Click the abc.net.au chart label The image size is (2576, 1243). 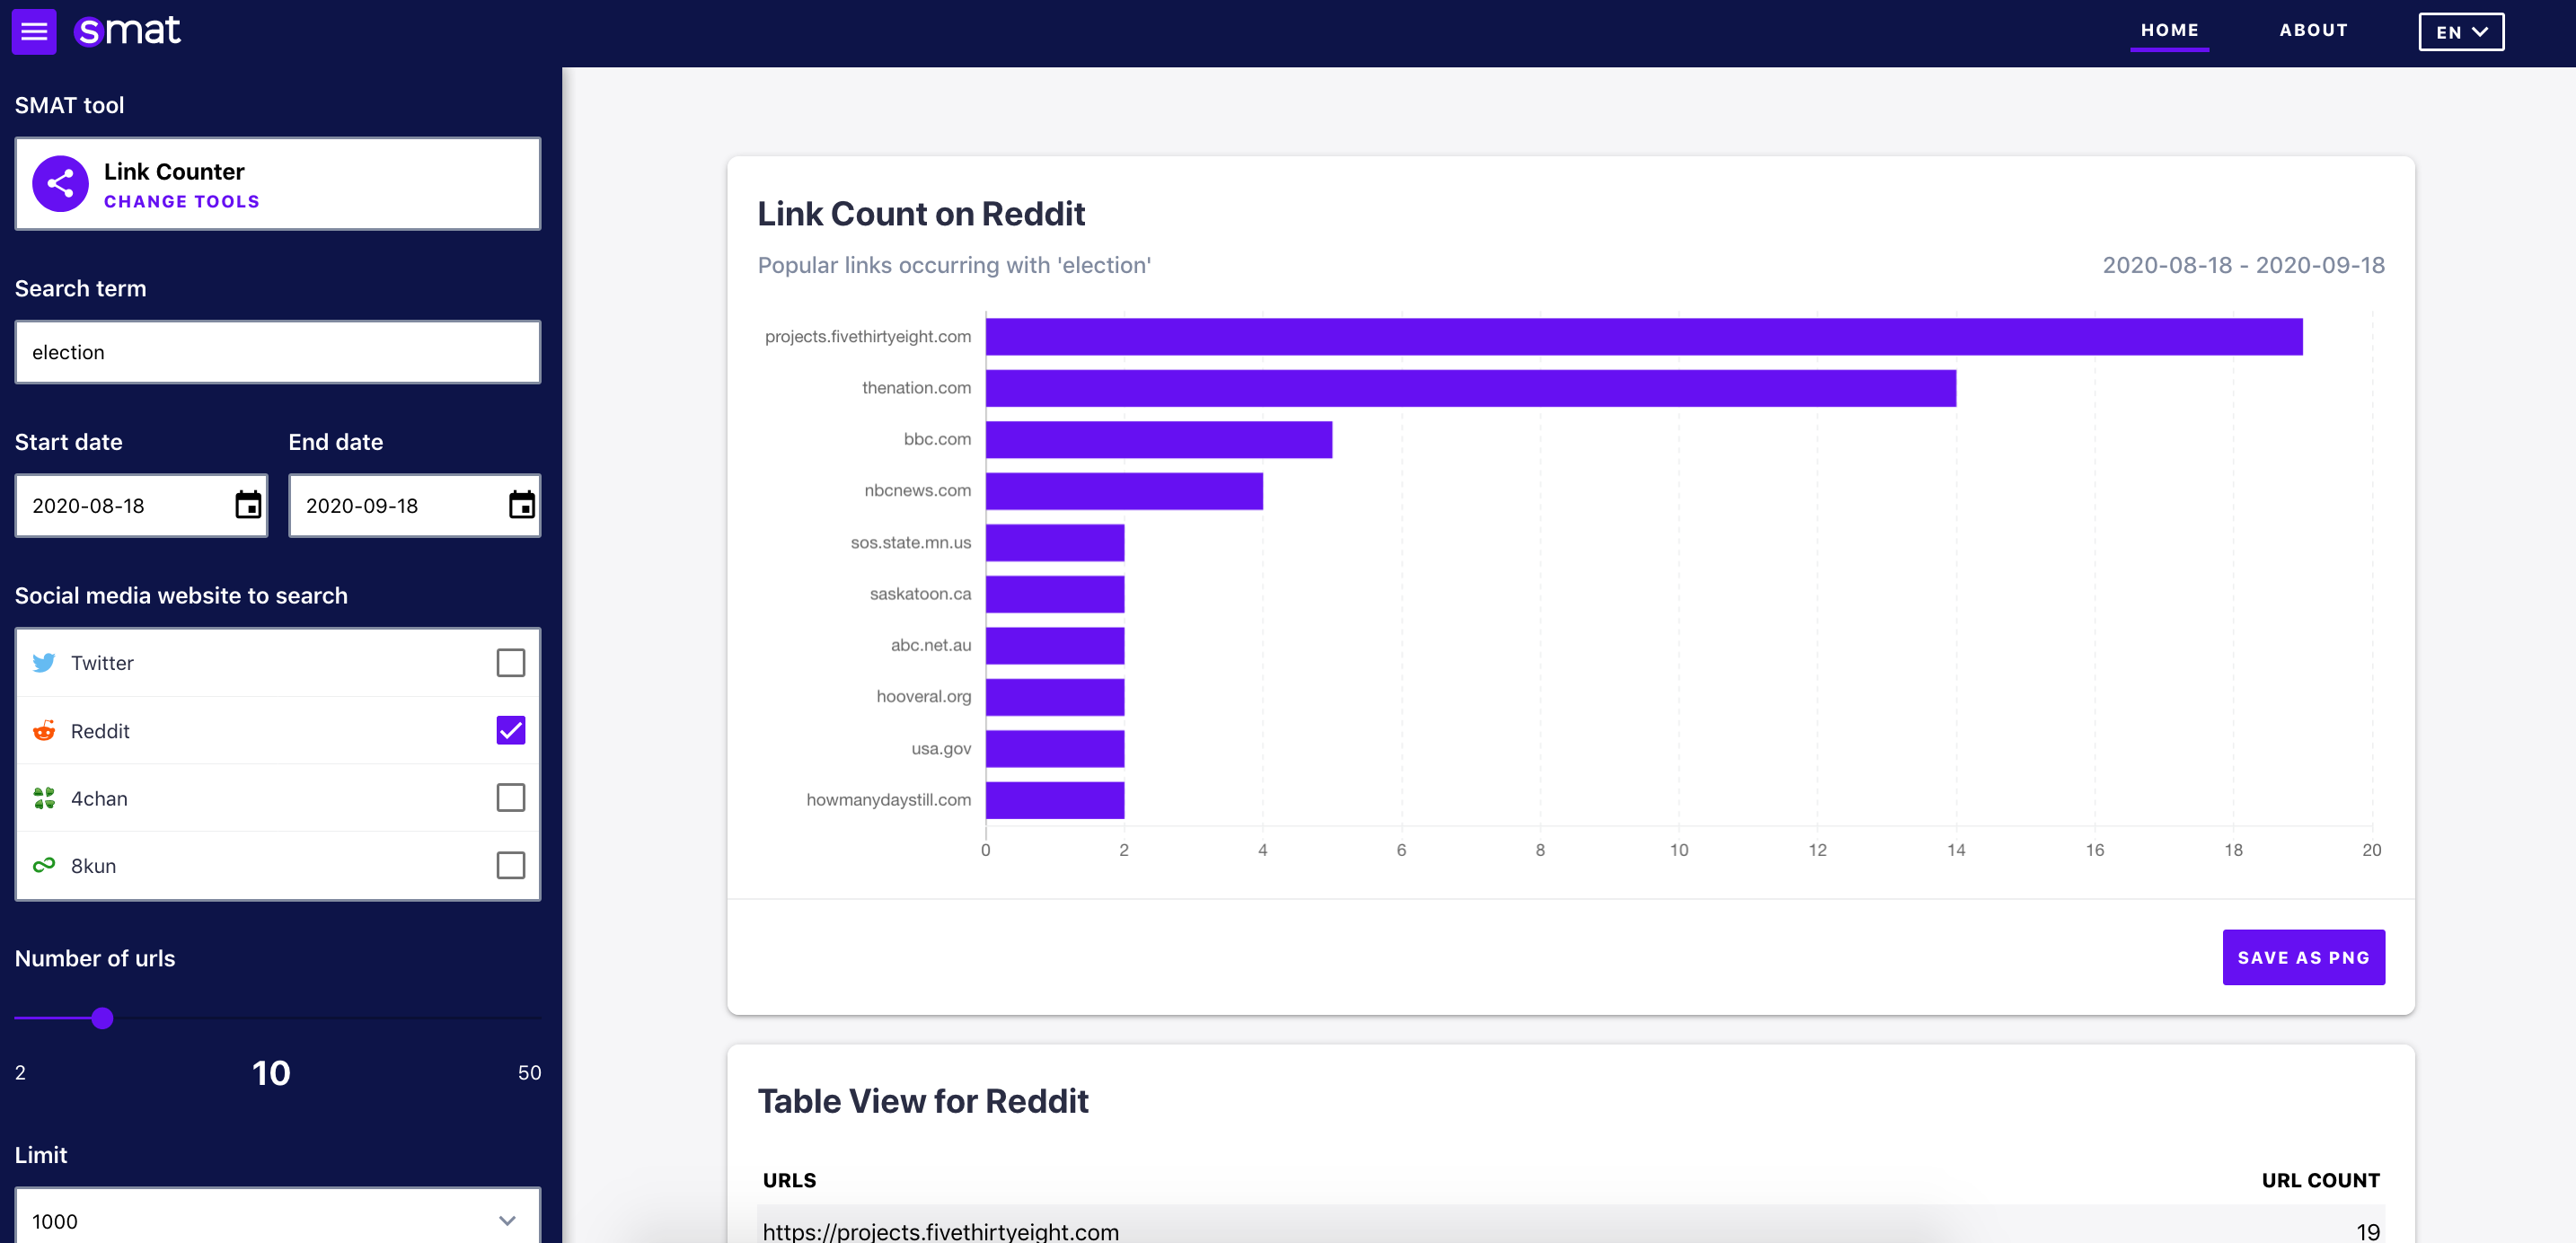[x=931, y=646]
